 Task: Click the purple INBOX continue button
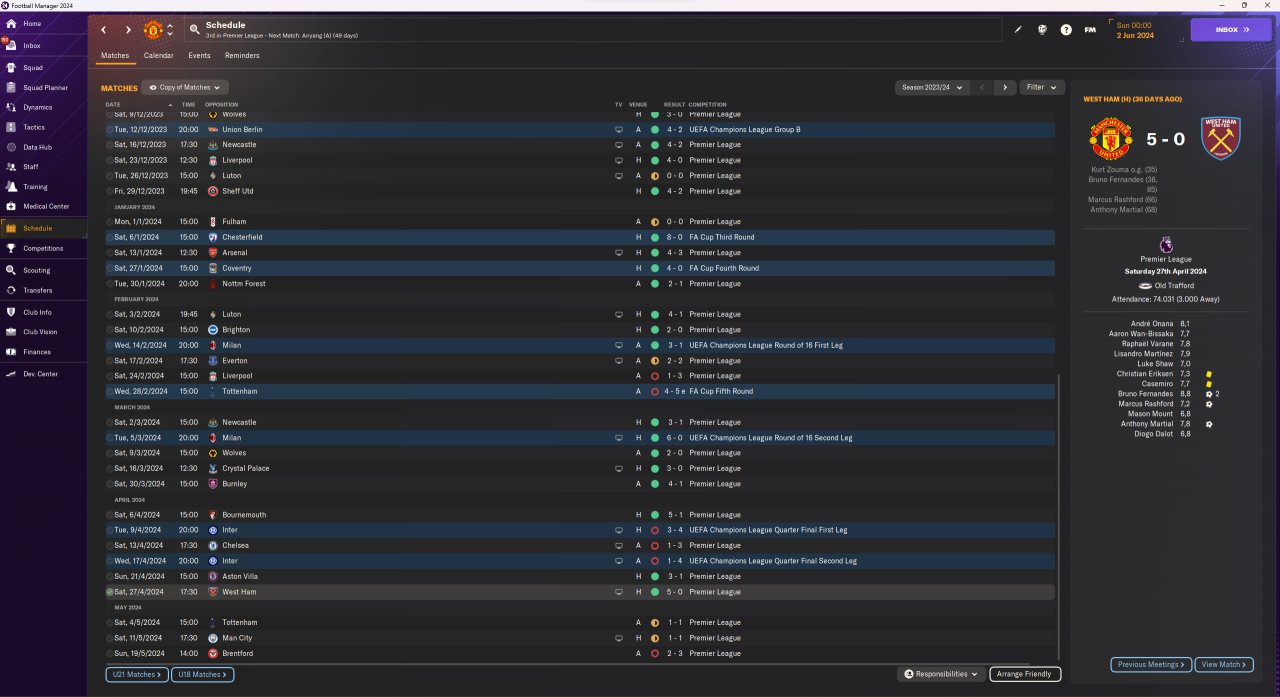tap(1231, 30)
